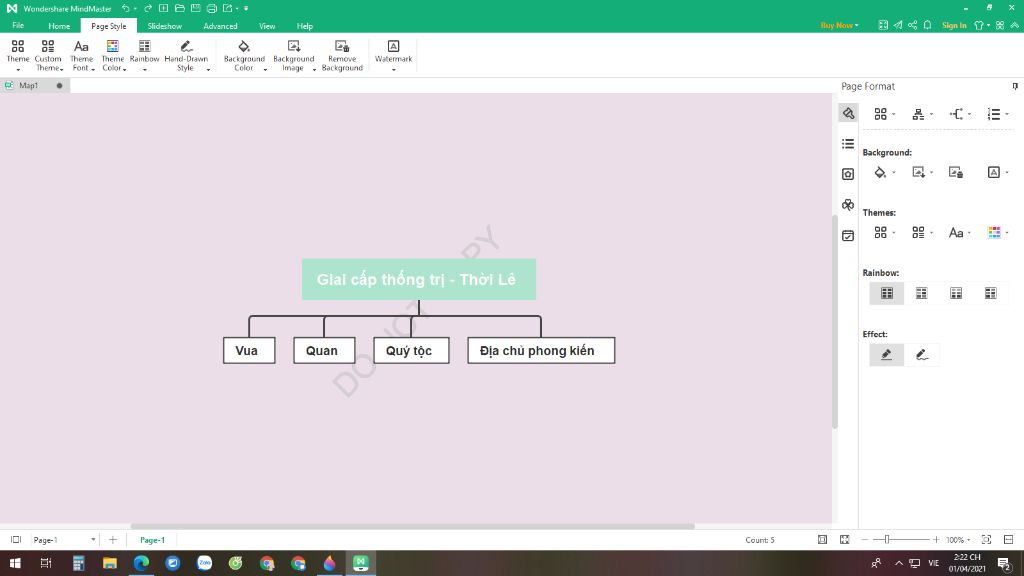
Task: Click the zoom slider handle
Action: (887, 539)
